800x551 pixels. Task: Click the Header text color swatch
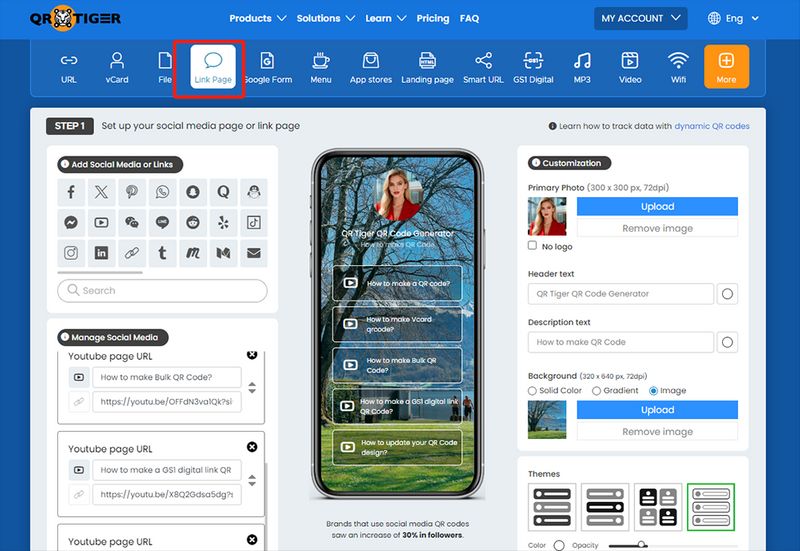tap(727, 294)
